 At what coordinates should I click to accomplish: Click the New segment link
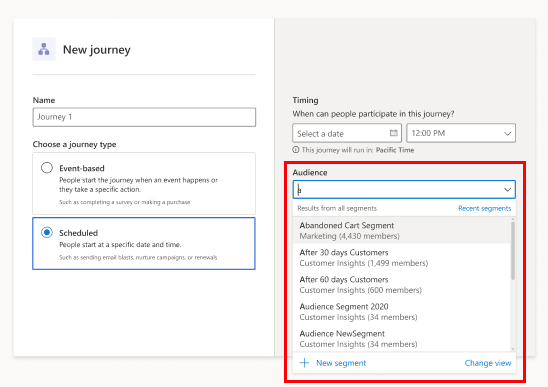(x=341, y=363)
